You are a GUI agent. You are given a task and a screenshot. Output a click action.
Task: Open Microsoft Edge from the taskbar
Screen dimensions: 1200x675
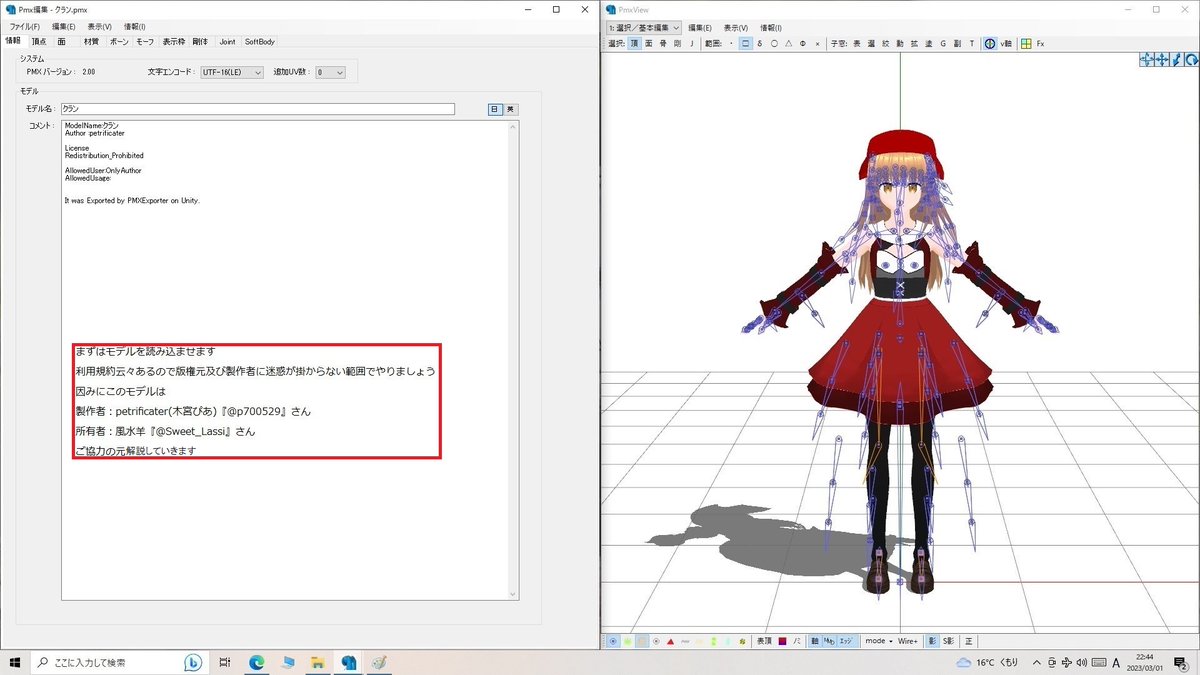pos(256,662)
